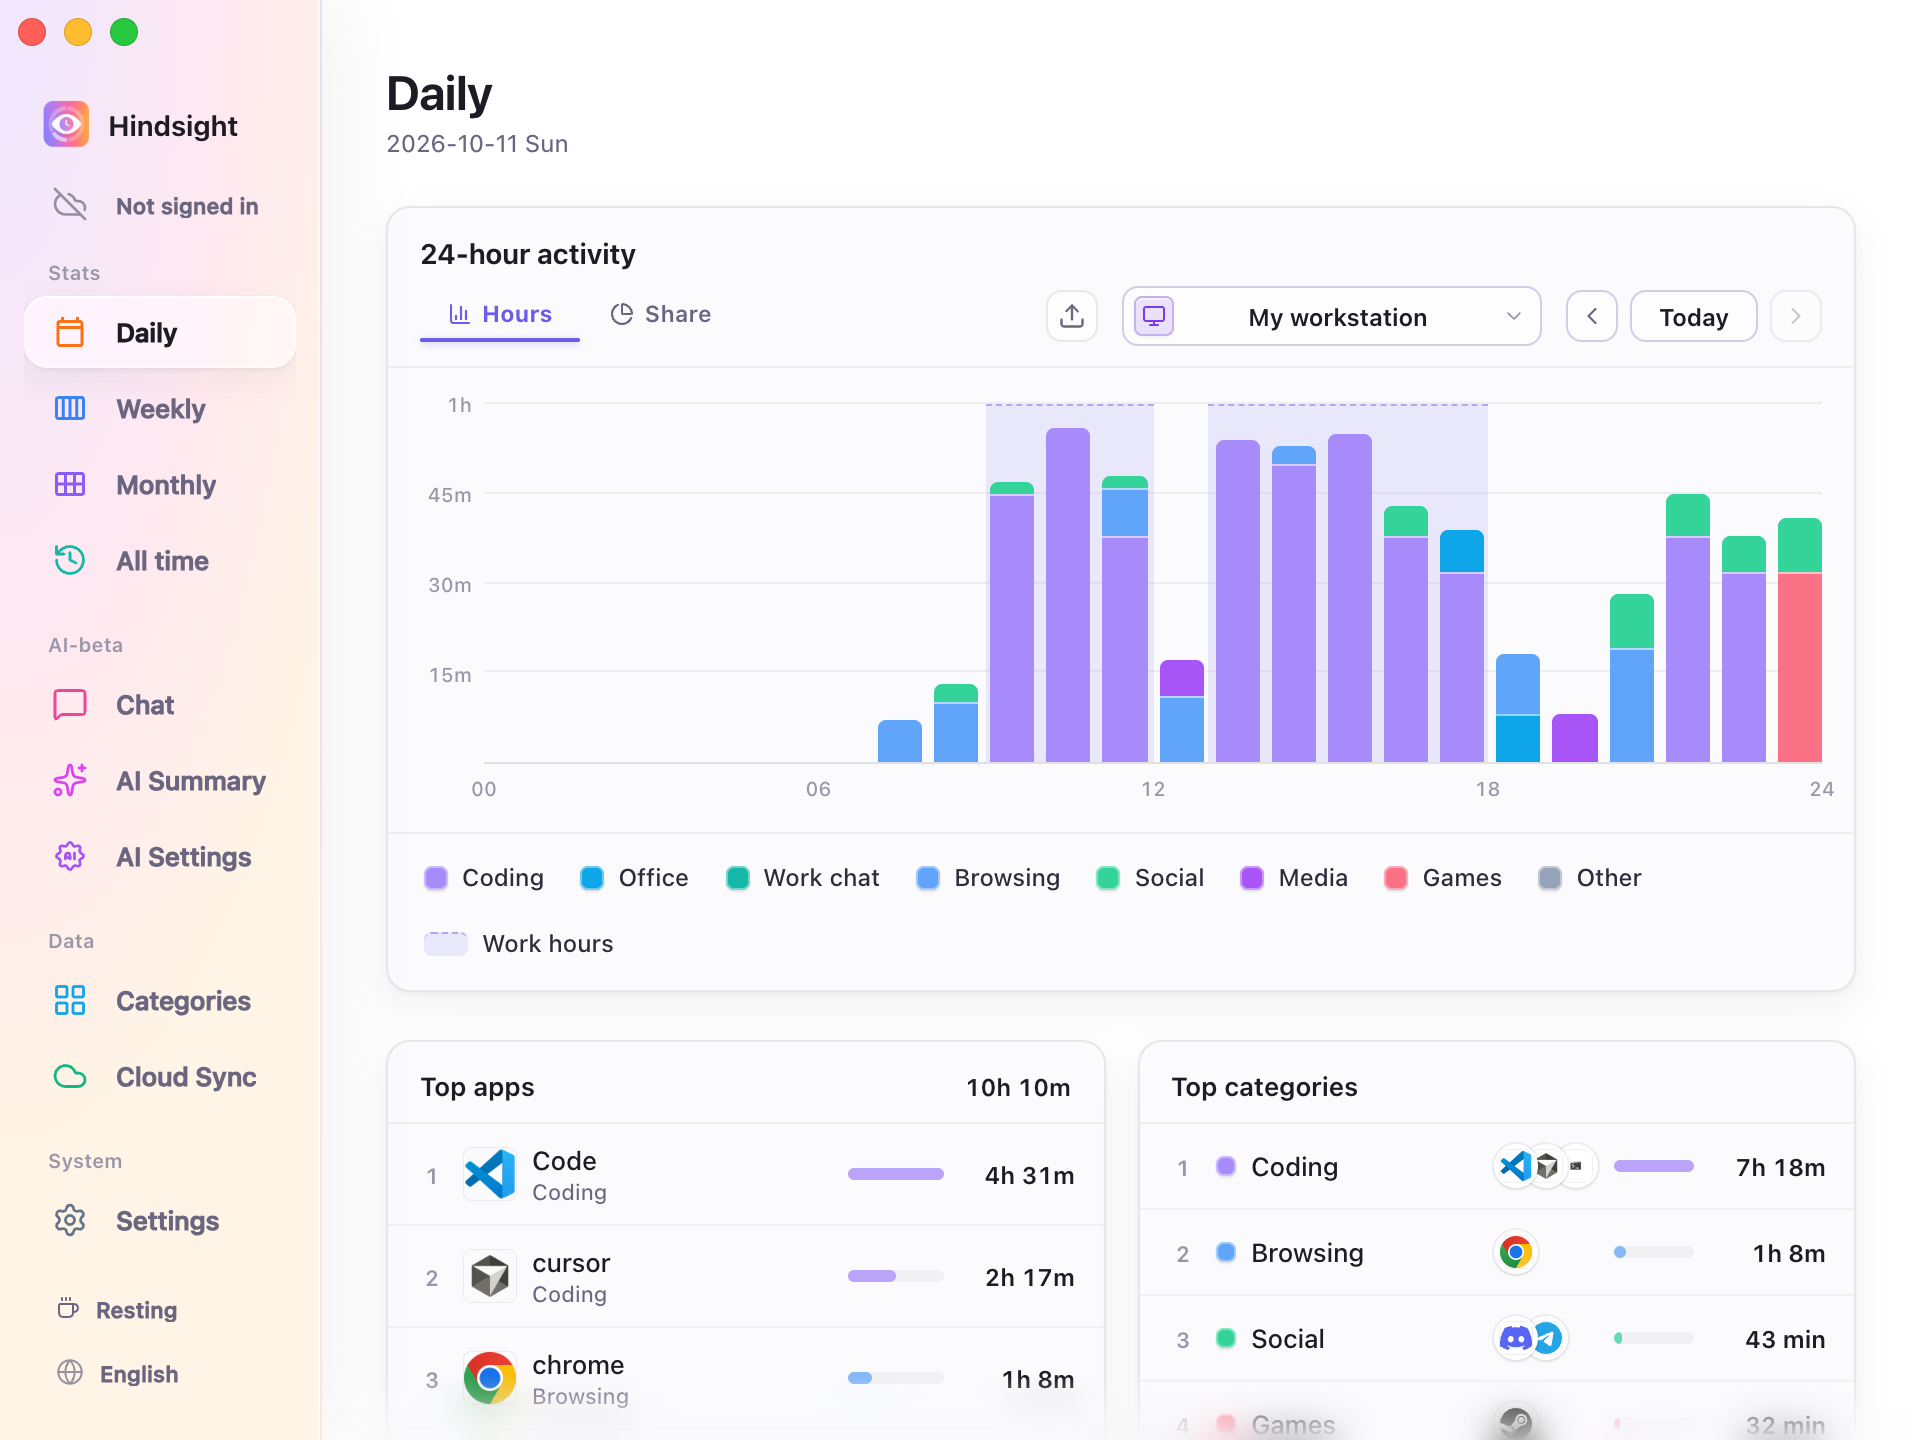Click the Coding category progress bar
This screenshot has height=1440, width=1920.
[x=1654, y=1166]
